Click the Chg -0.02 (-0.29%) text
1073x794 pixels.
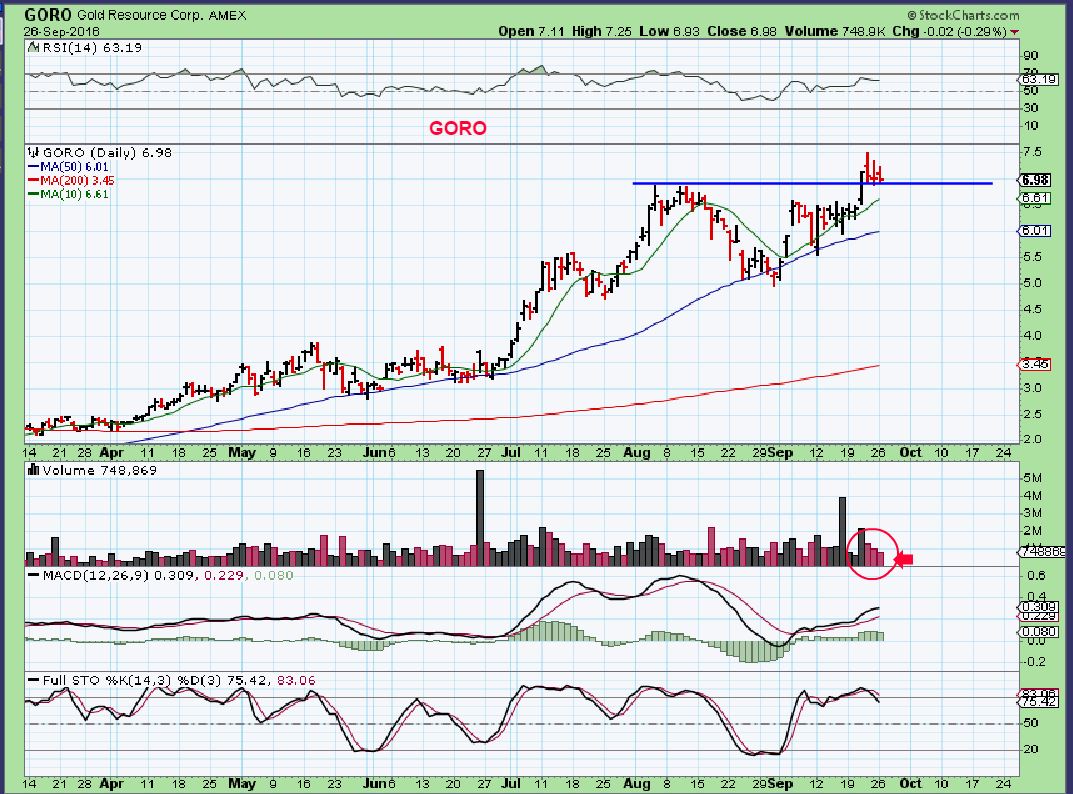(x=949, y=31)
